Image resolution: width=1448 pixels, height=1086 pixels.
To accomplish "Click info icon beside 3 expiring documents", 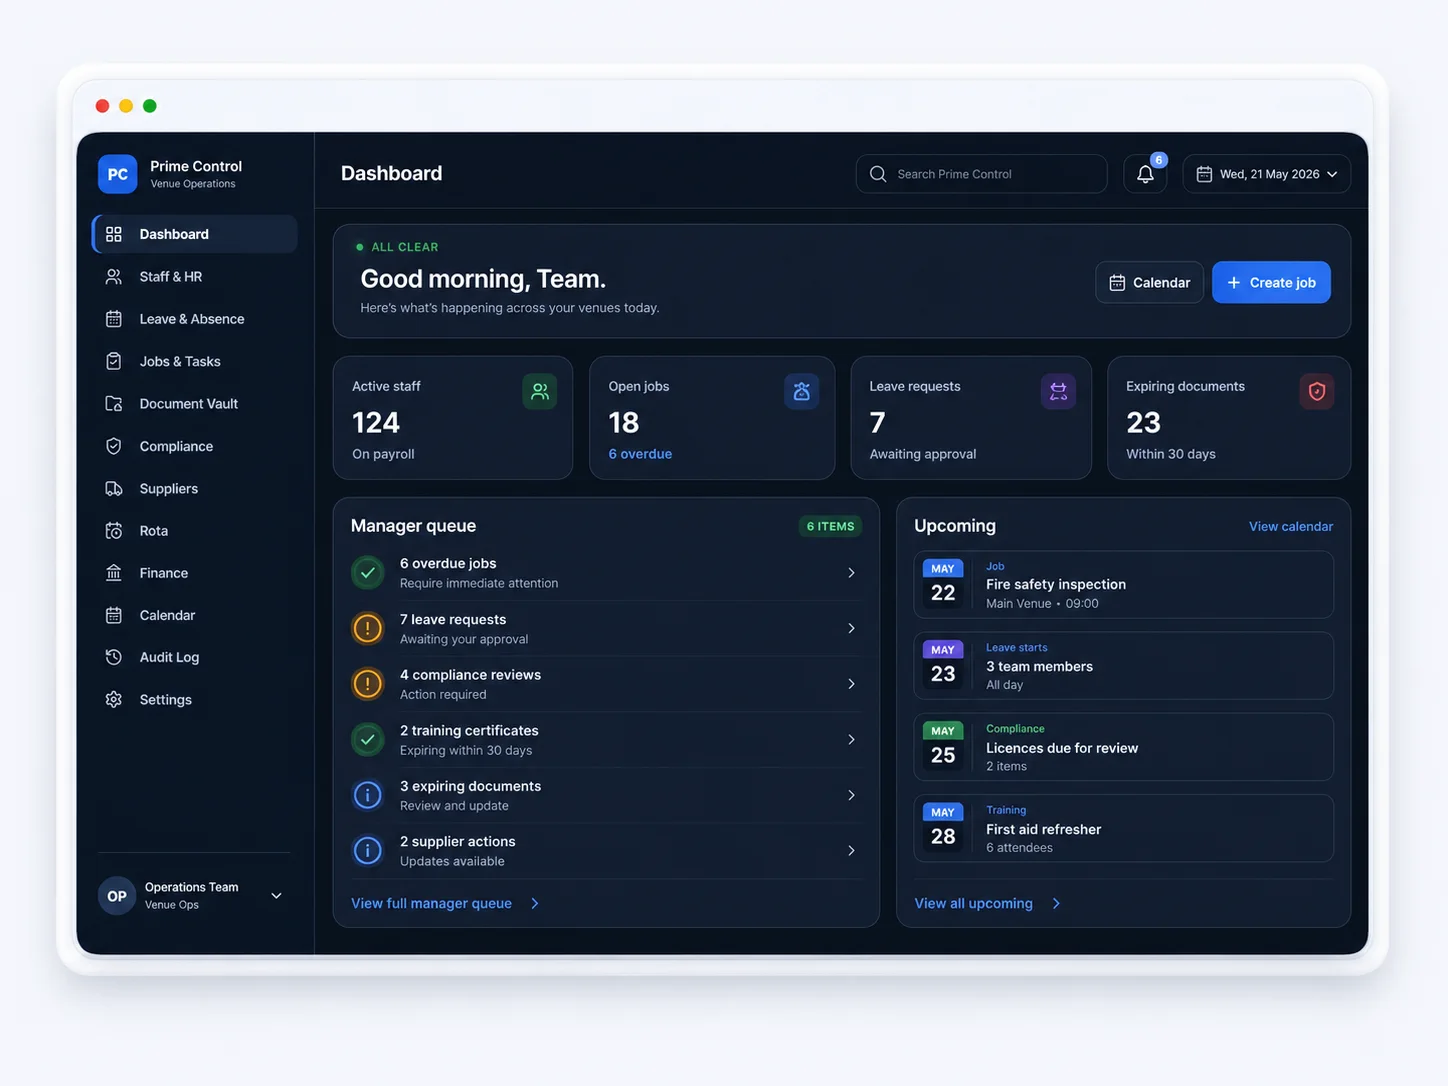I will coord(368,795).
